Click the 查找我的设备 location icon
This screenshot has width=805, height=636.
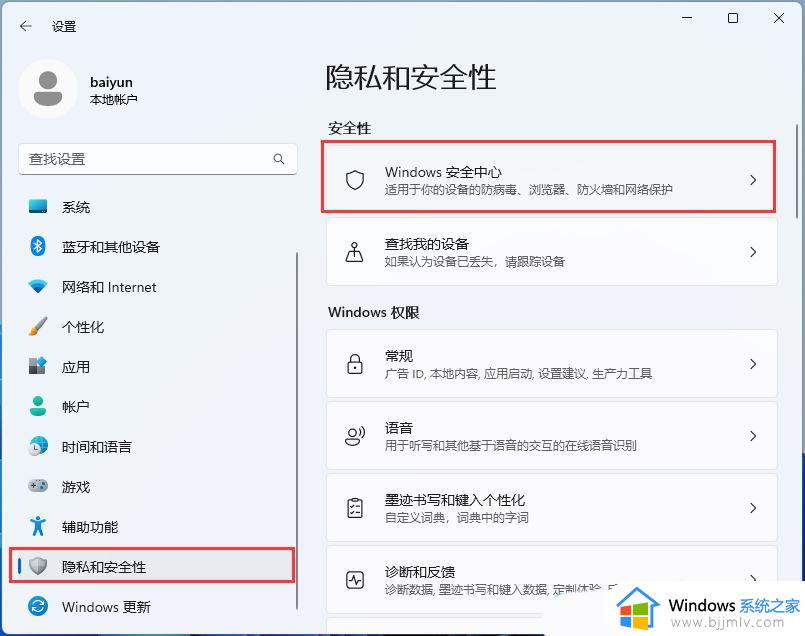pos(355,252)
